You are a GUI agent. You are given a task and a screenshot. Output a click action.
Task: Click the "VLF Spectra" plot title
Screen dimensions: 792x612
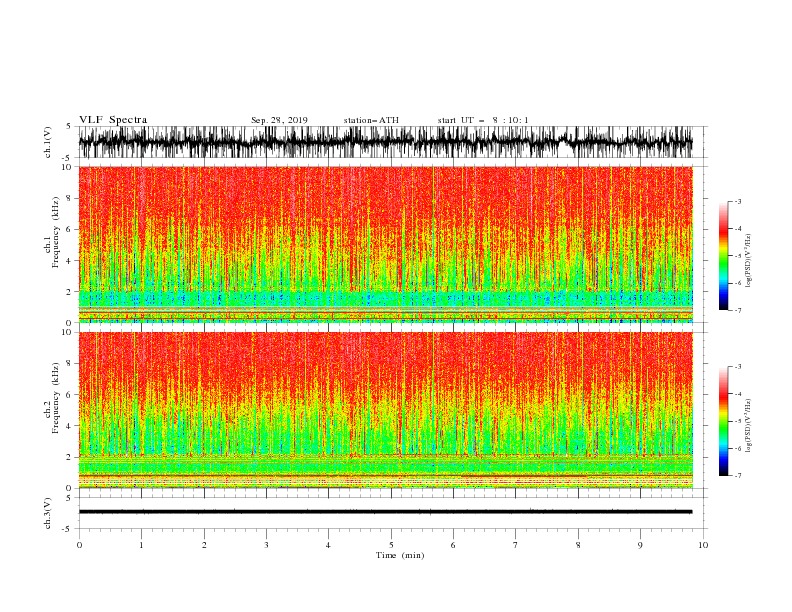pyautogui.click(x=113, y=120)
